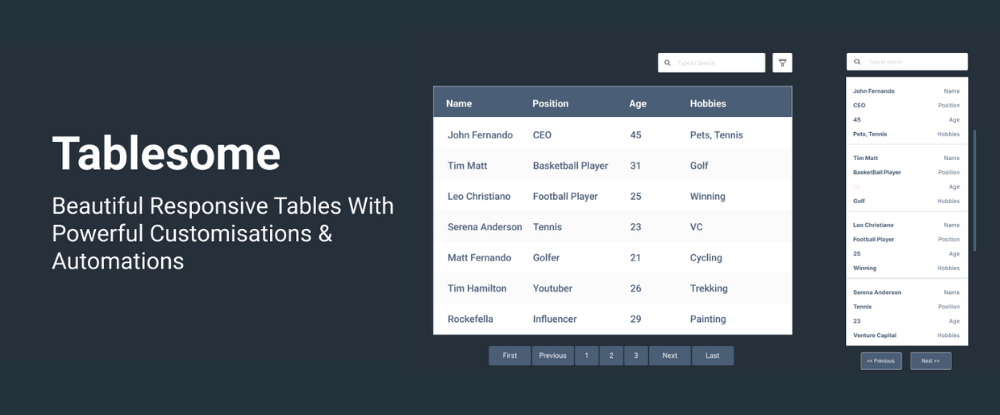Click the Next pagination button
This screenshot has width=1000, height=415.
(x=670, y=356)
